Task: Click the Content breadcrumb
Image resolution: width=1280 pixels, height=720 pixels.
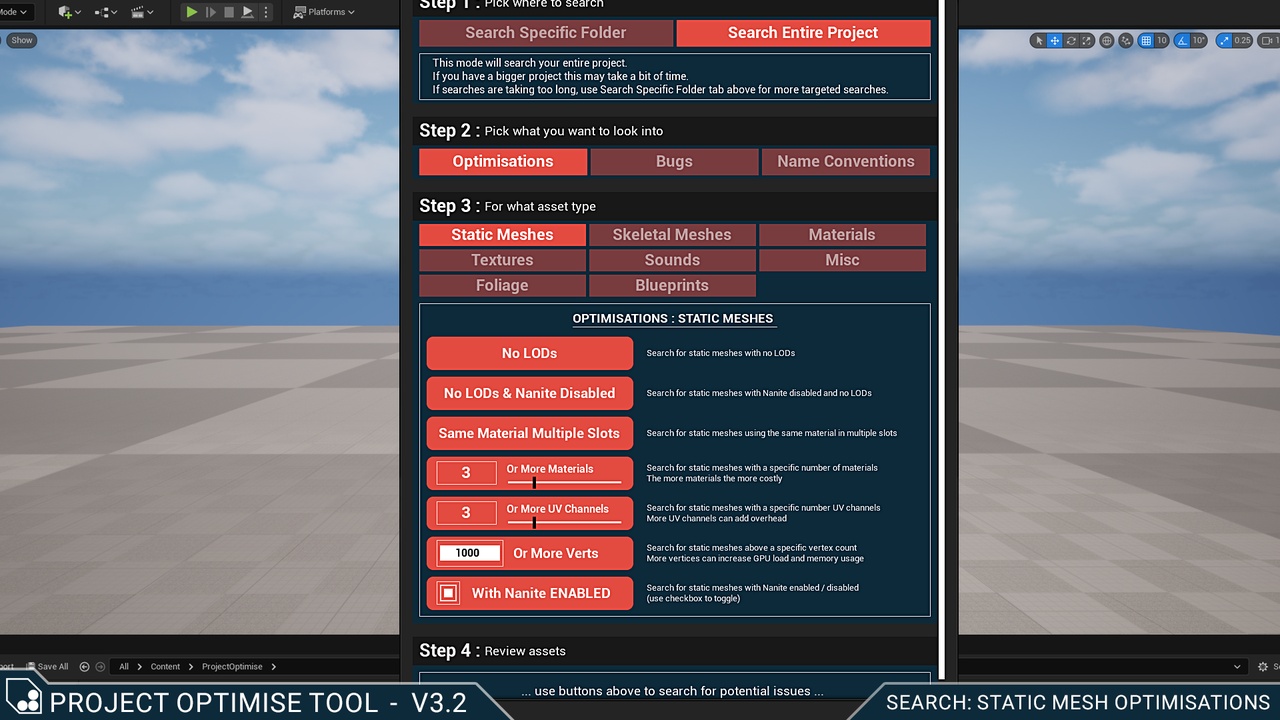Action: coord(166,667)
